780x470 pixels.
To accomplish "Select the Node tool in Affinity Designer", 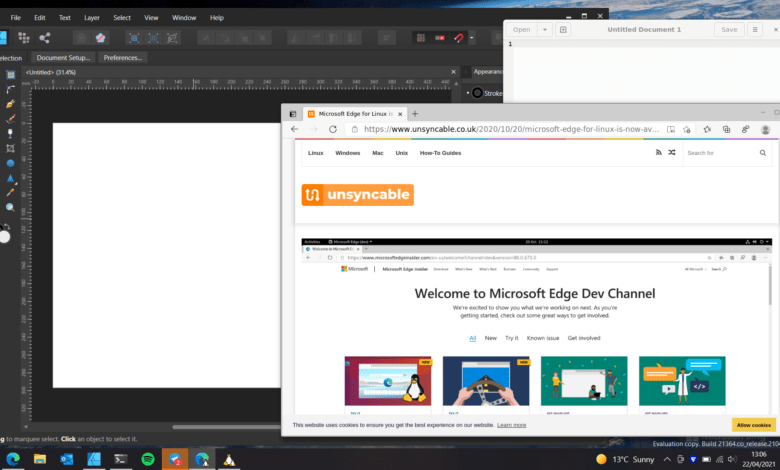I will tap(10, 90).
